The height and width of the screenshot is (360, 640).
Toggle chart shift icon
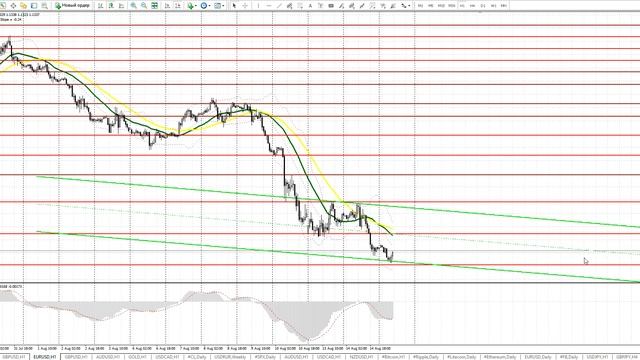tap(178, 6)
